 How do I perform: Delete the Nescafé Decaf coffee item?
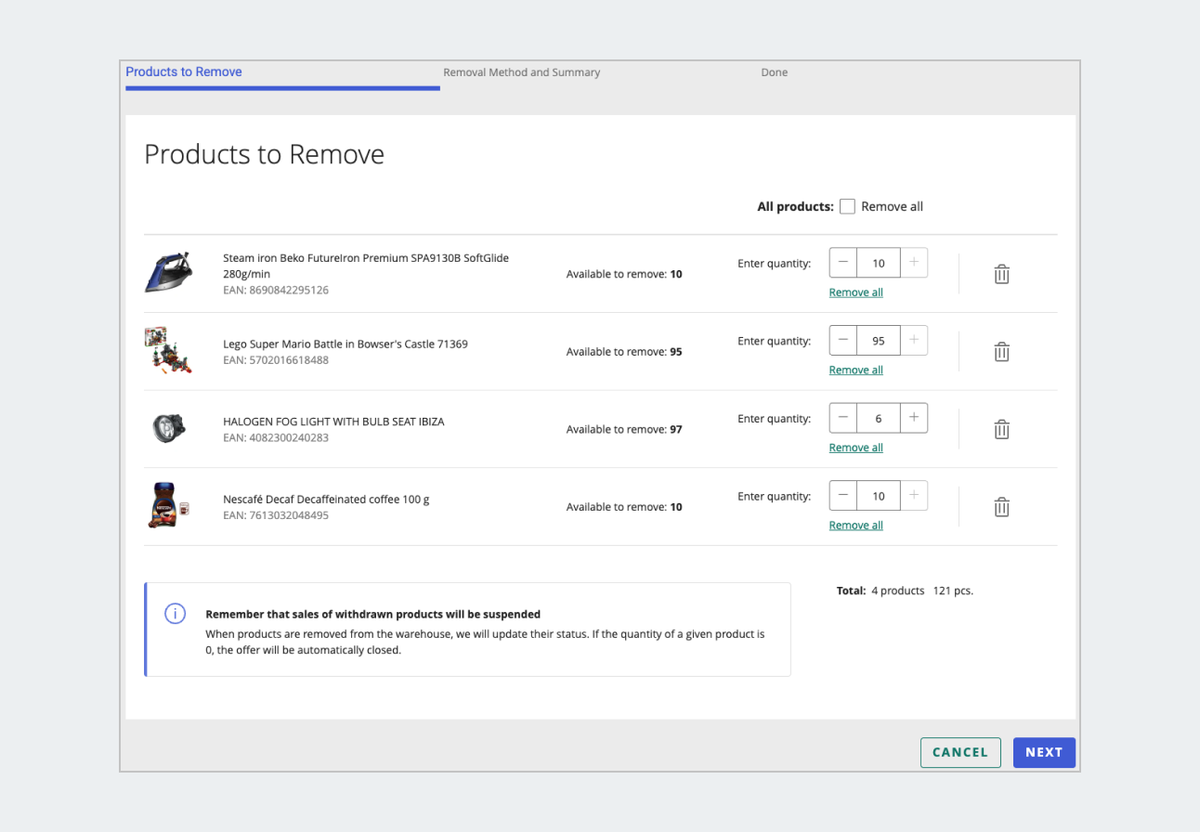pyautogui.click(x=1001, y=506)
